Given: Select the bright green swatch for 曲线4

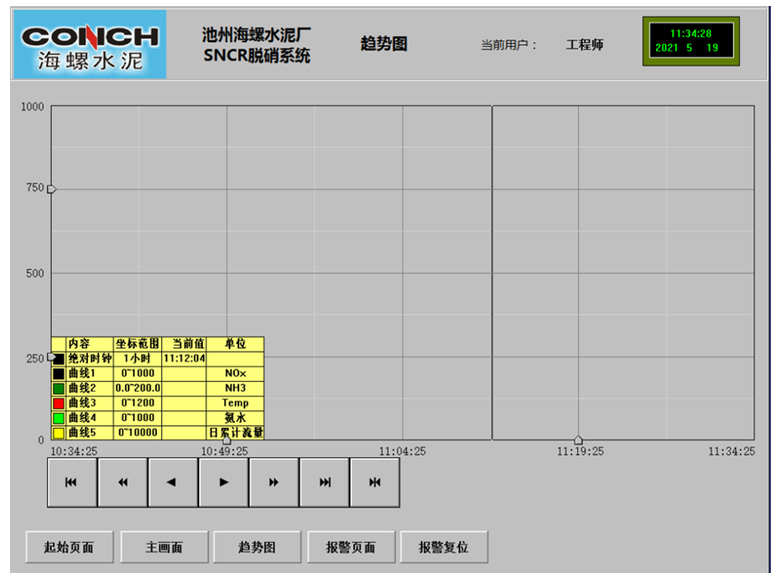Looking at the screenshot, I should click(59, 418).
